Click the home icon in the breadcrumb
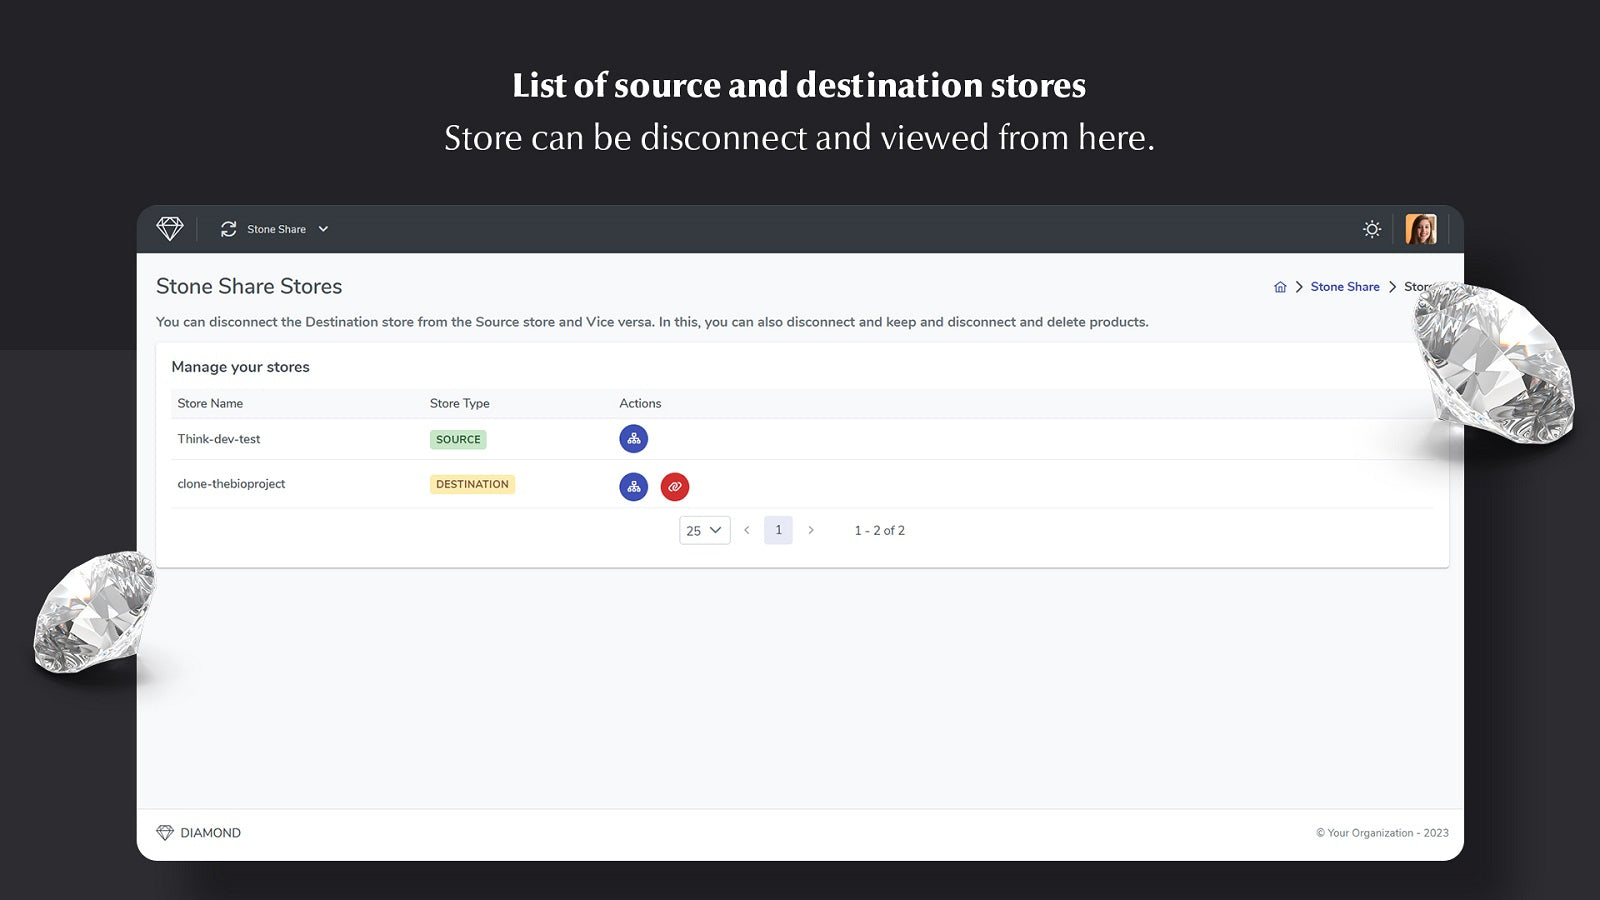Image resolution: width=1600 pixels, height=900 pixels. click(1280, 287)
